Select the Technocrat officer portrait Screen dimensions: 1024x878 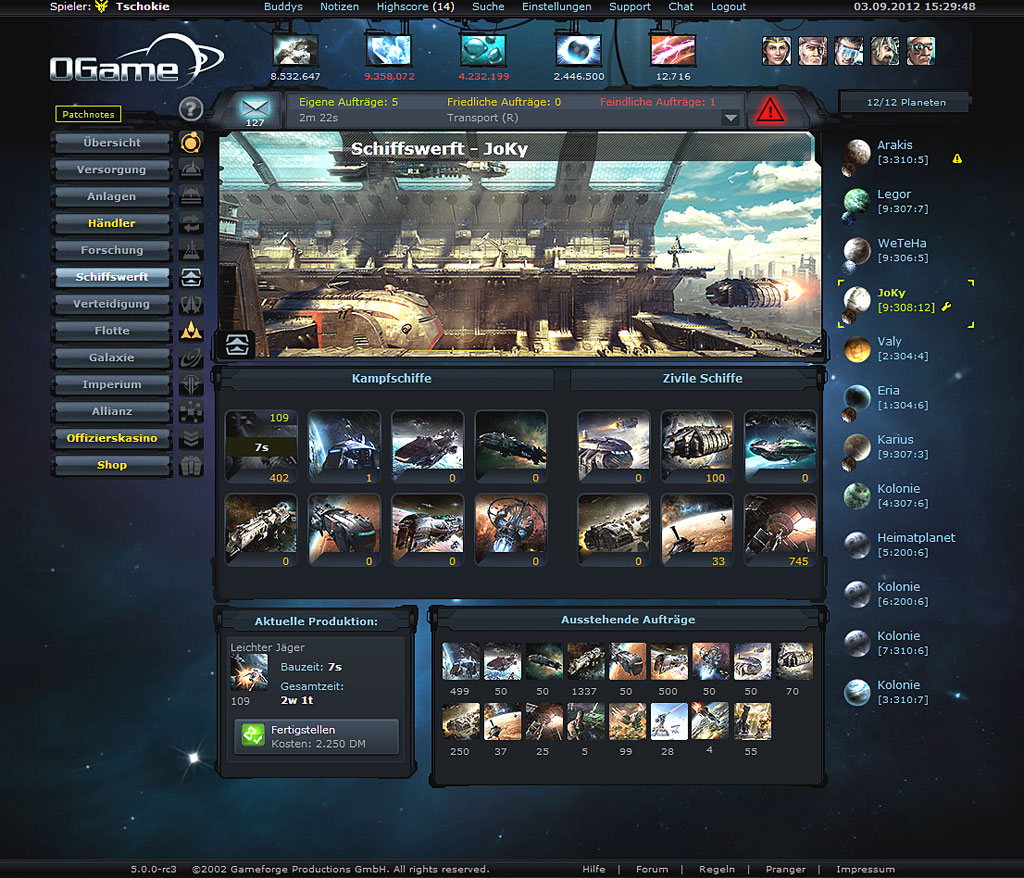coord(920,51)
